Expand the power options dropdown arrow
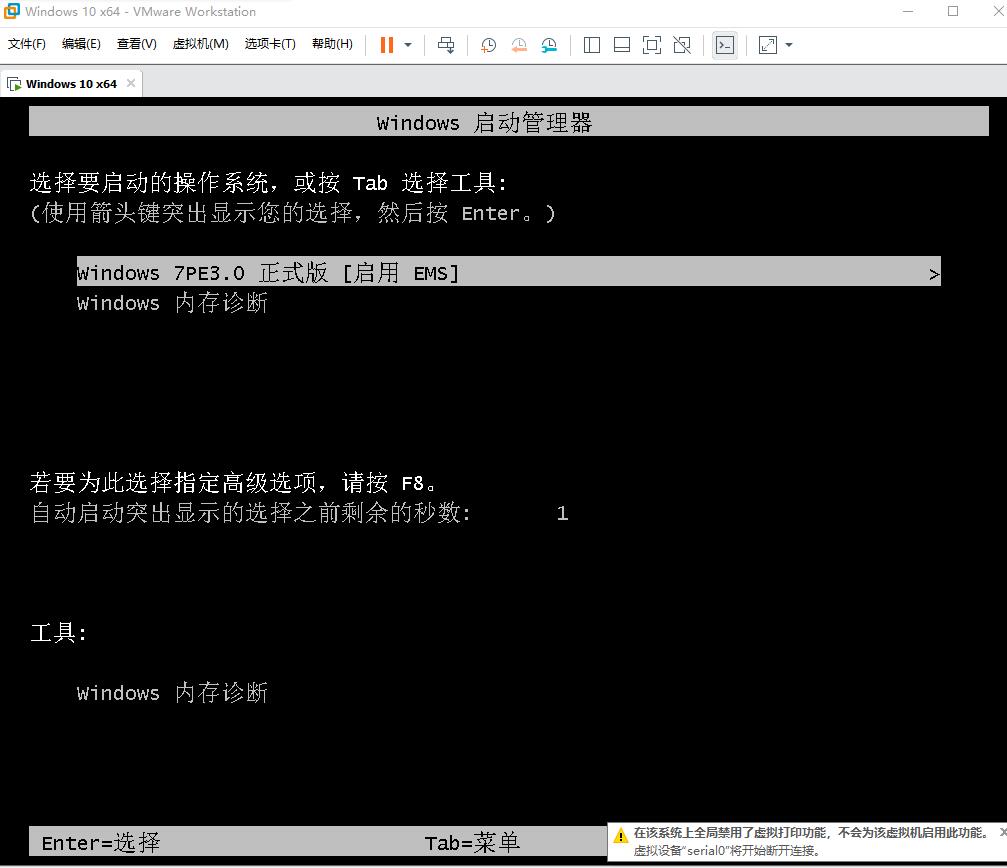 [408, 45]
